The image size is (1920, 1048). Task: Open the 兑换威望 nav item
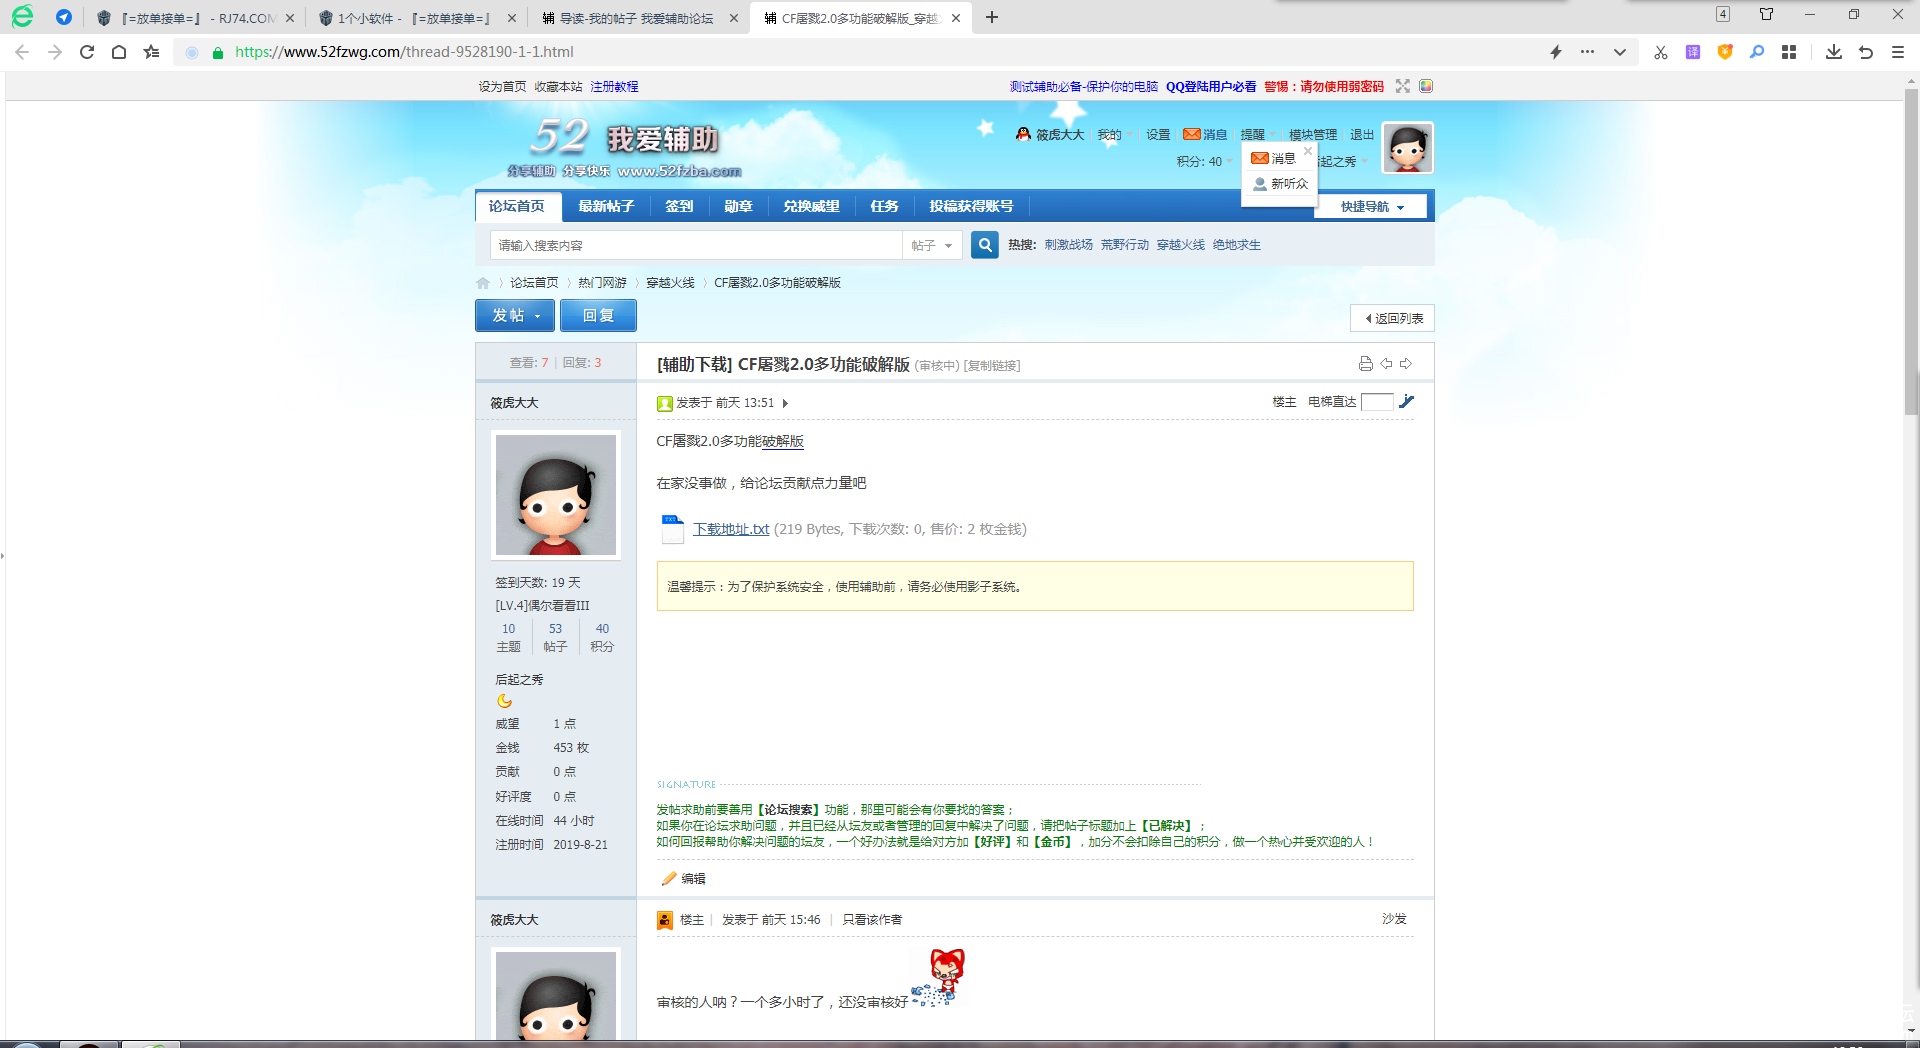click(811, 206)
